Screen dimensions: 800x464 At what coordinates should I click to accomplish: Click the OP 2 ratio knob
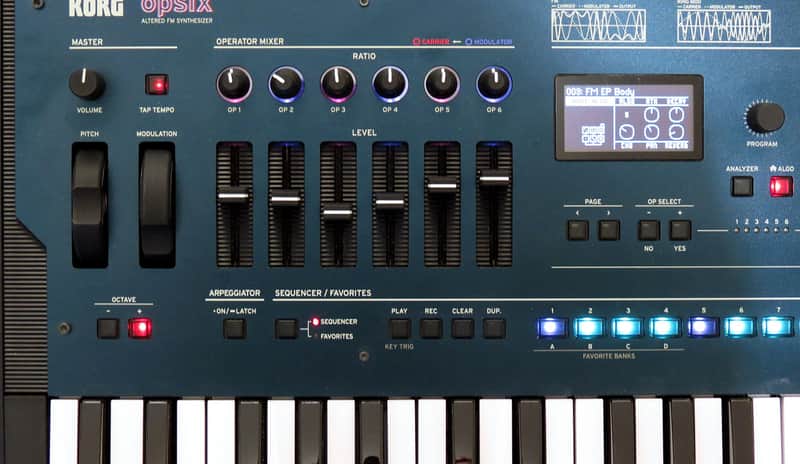click(286, 84)
